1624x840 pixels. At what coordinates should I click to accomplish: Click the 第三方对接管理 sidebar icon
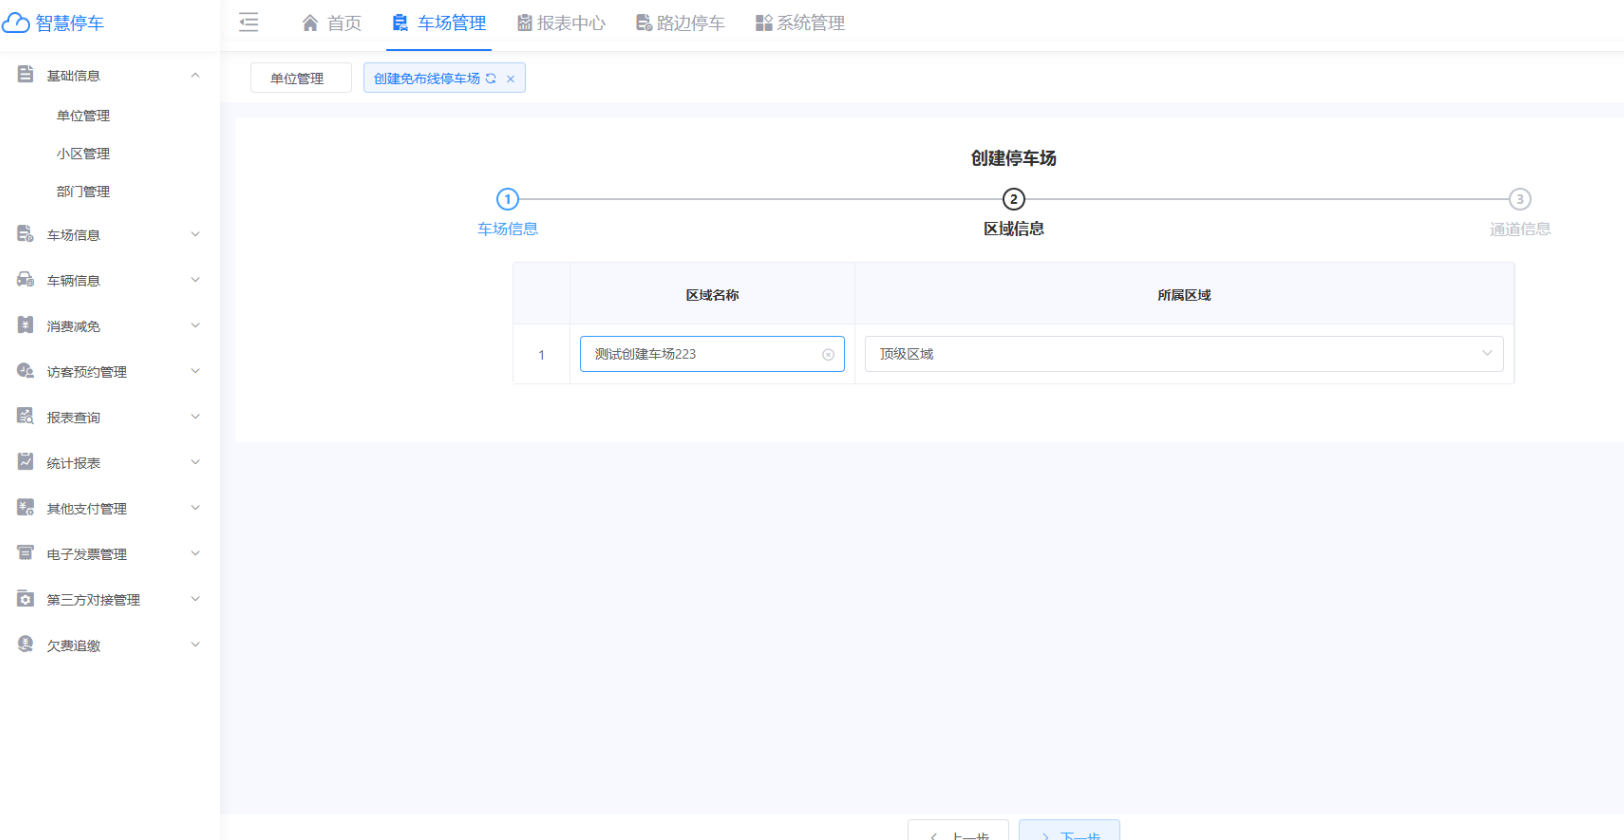point(25,599)
